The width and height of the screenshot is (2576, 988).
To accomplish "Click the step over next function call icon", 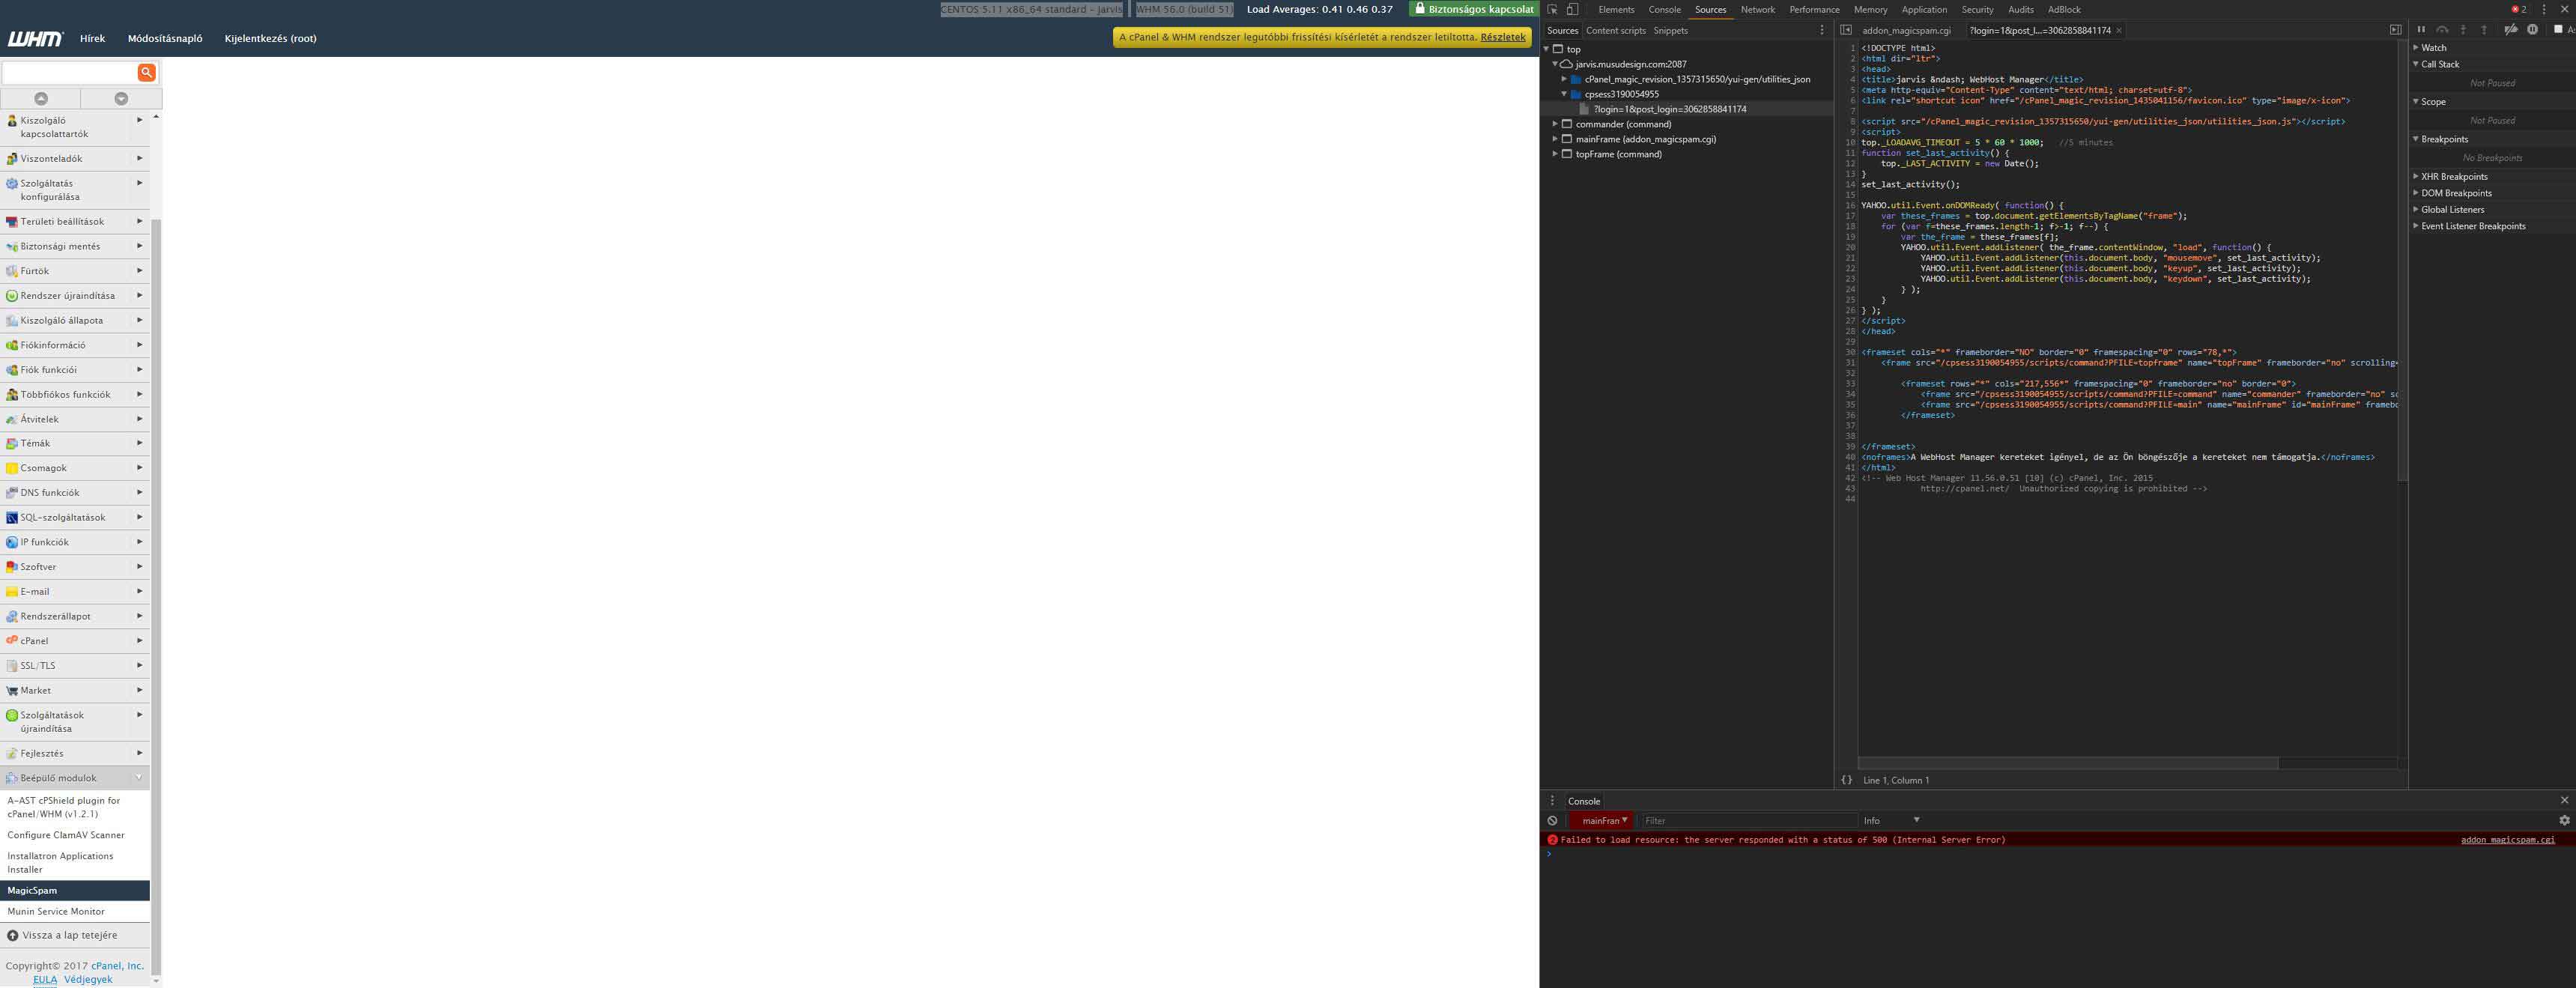I will click(2442, 29).
